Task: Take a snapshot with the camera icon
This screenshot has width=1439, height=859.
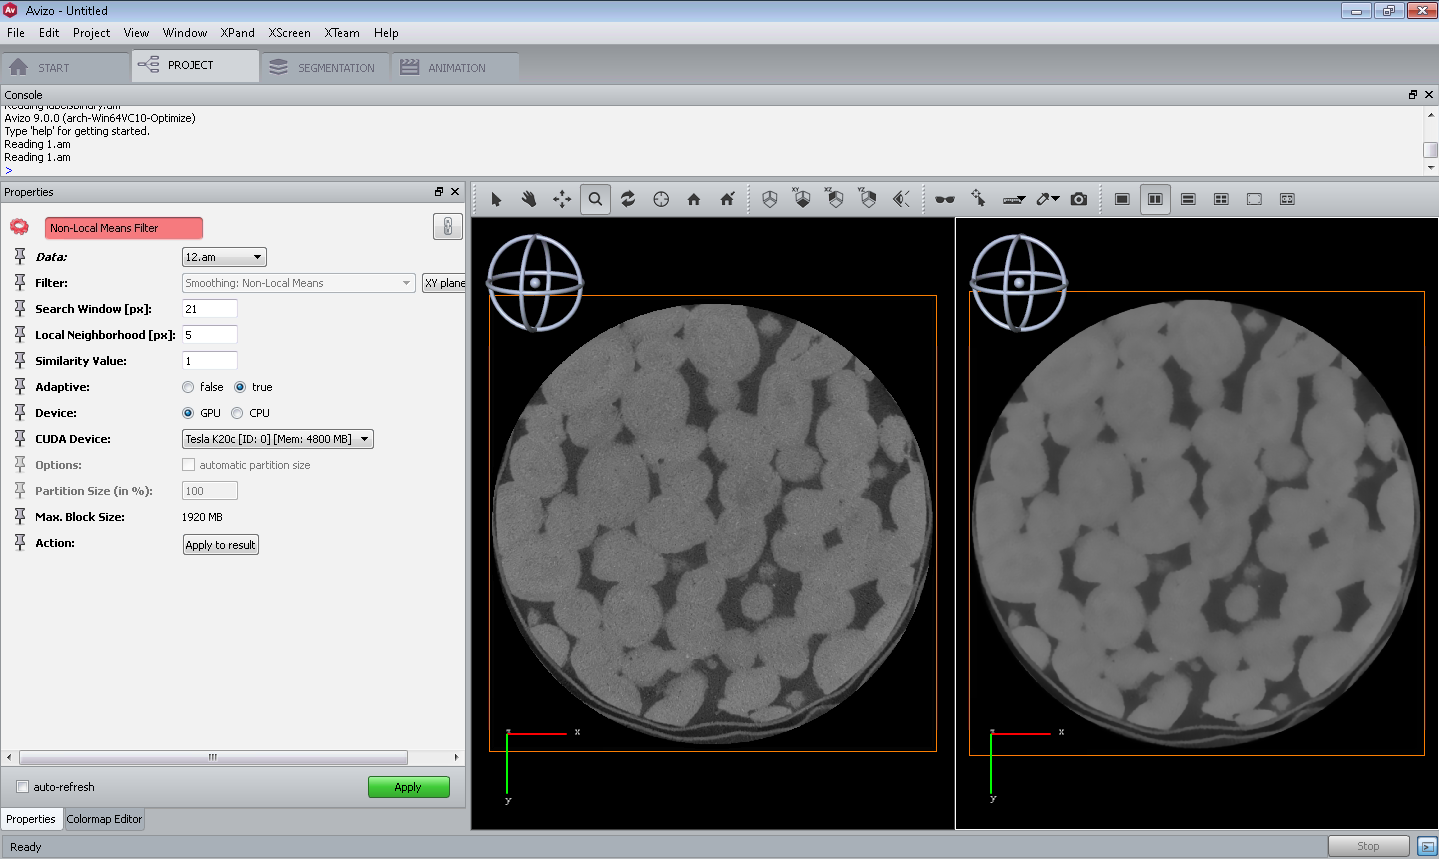Action: (x=1078, y=199)
